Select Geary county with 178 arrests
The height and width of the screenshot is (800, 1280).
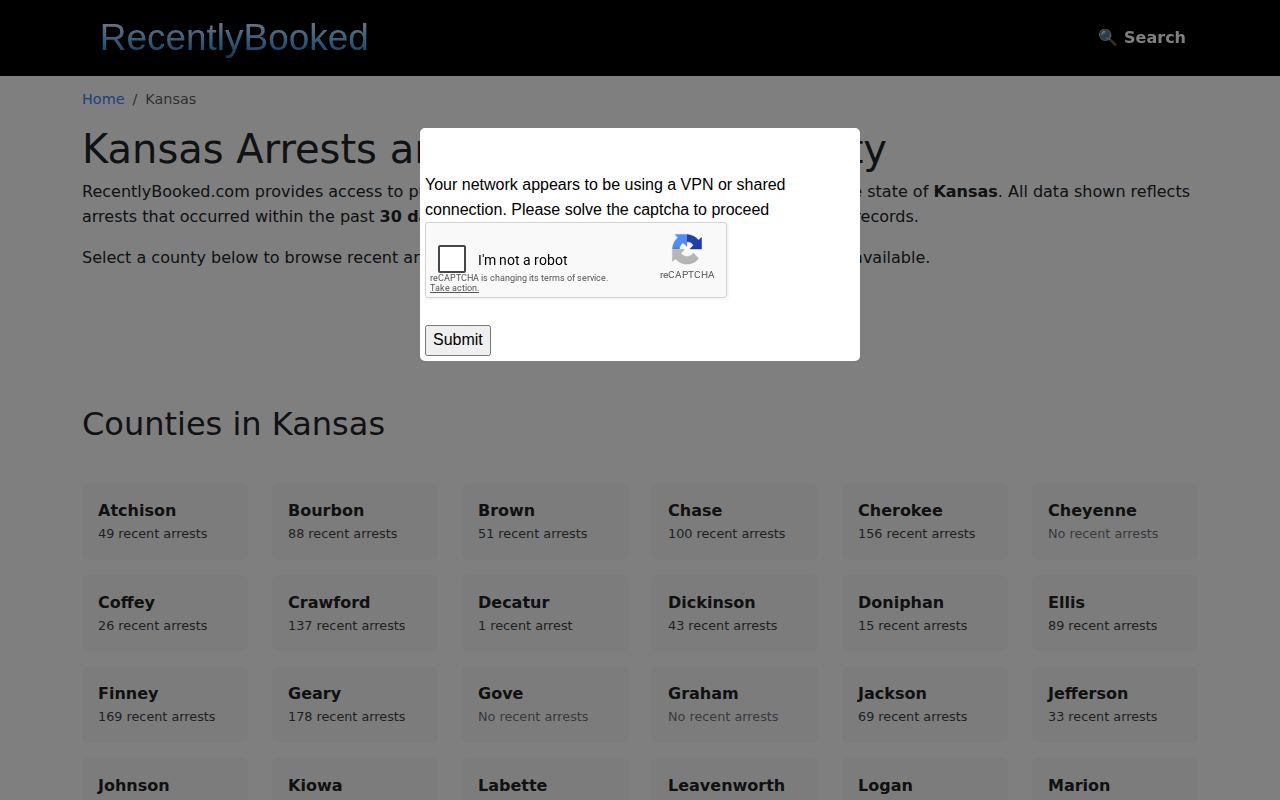(355, 704)
